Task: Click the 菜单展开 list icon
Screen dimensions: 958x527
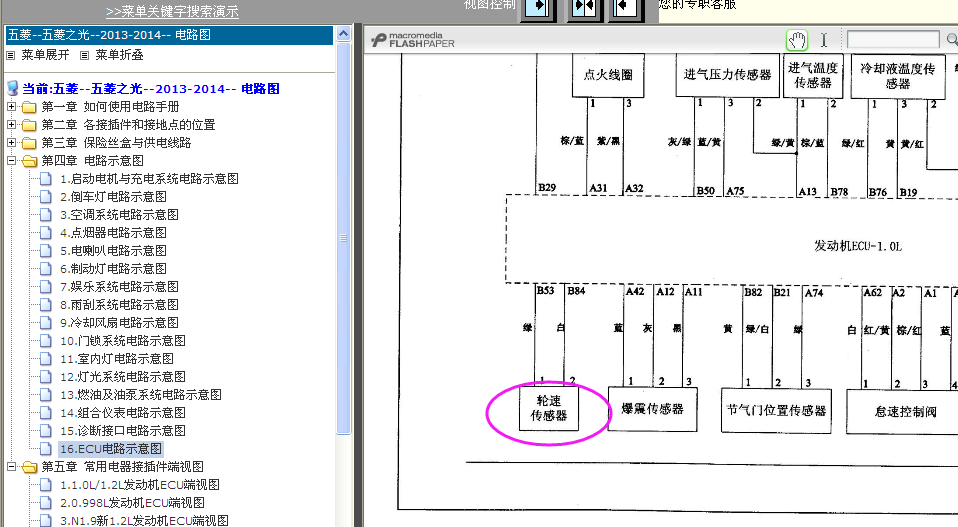Action: (10, 56)
